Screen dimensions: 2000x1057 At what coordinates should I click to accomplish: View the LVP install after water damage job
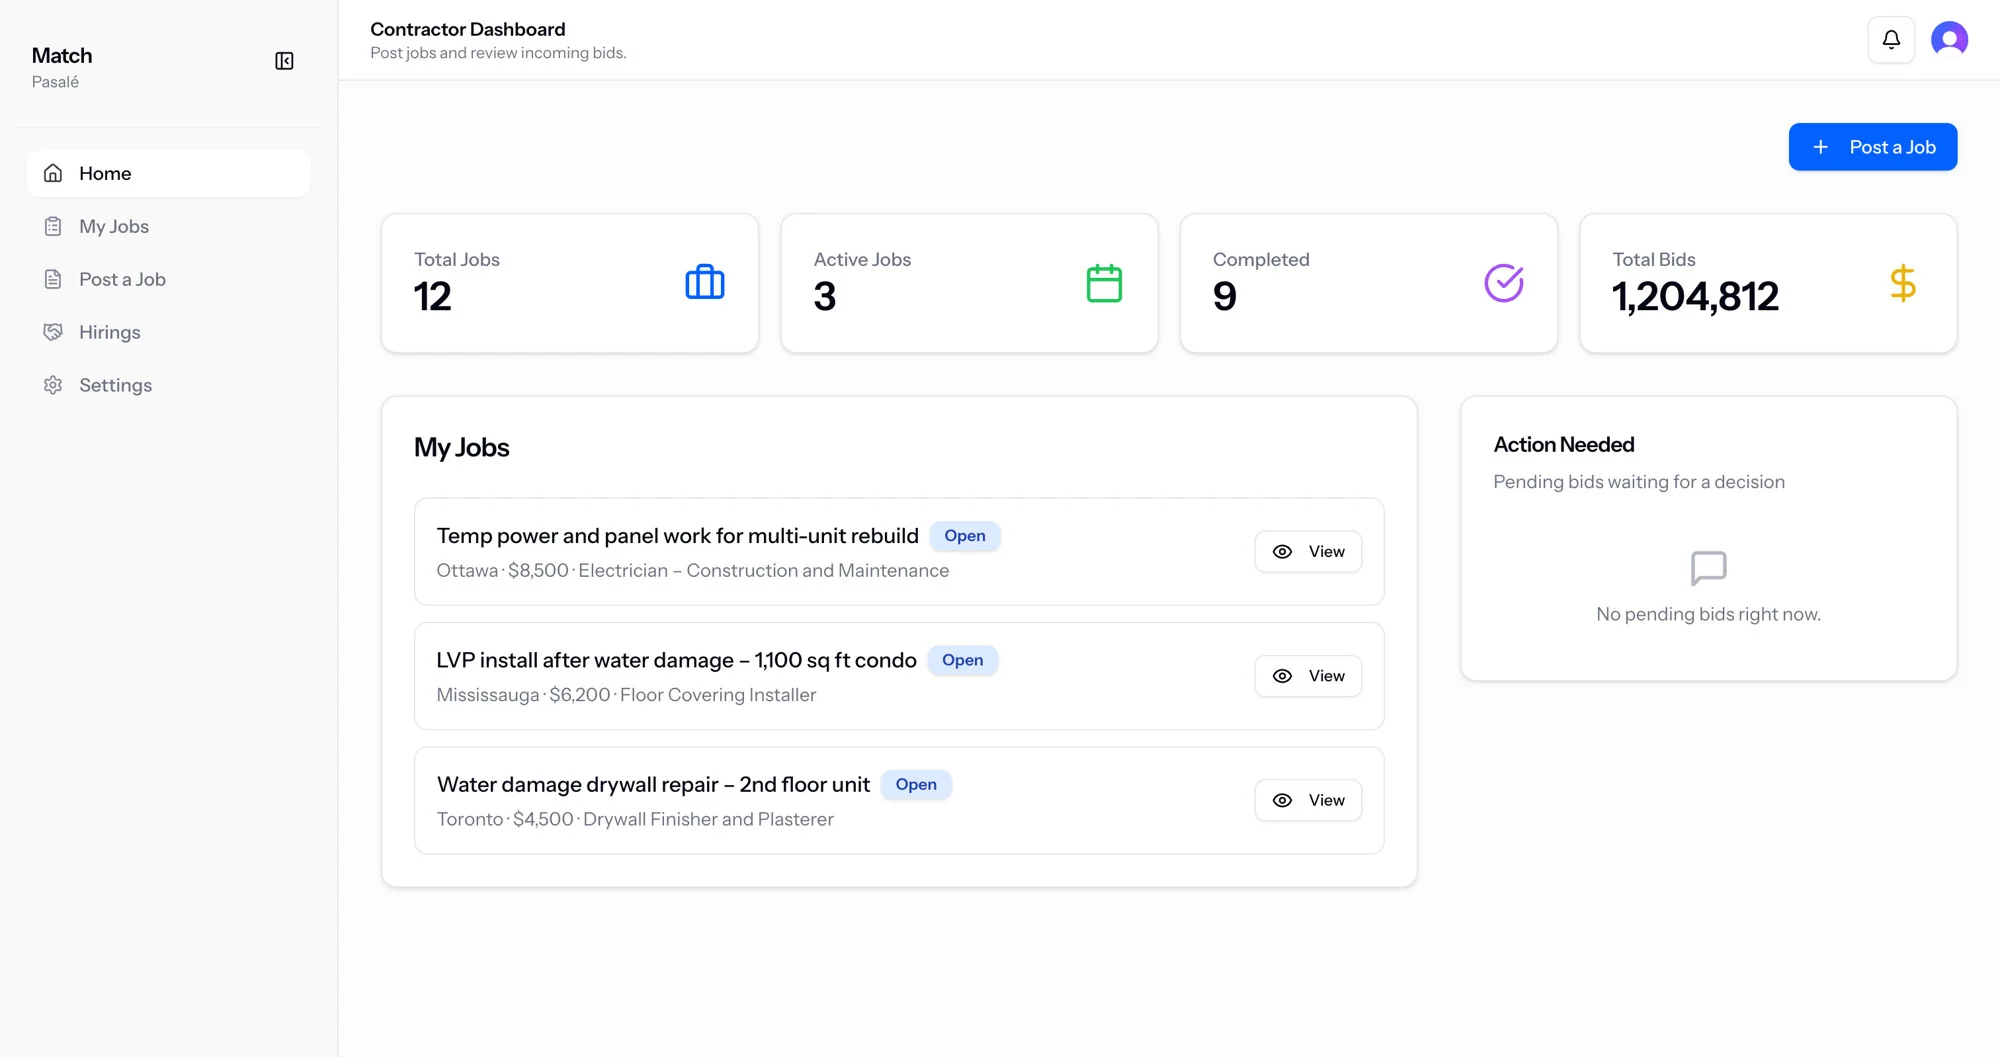click(1308, 676)
